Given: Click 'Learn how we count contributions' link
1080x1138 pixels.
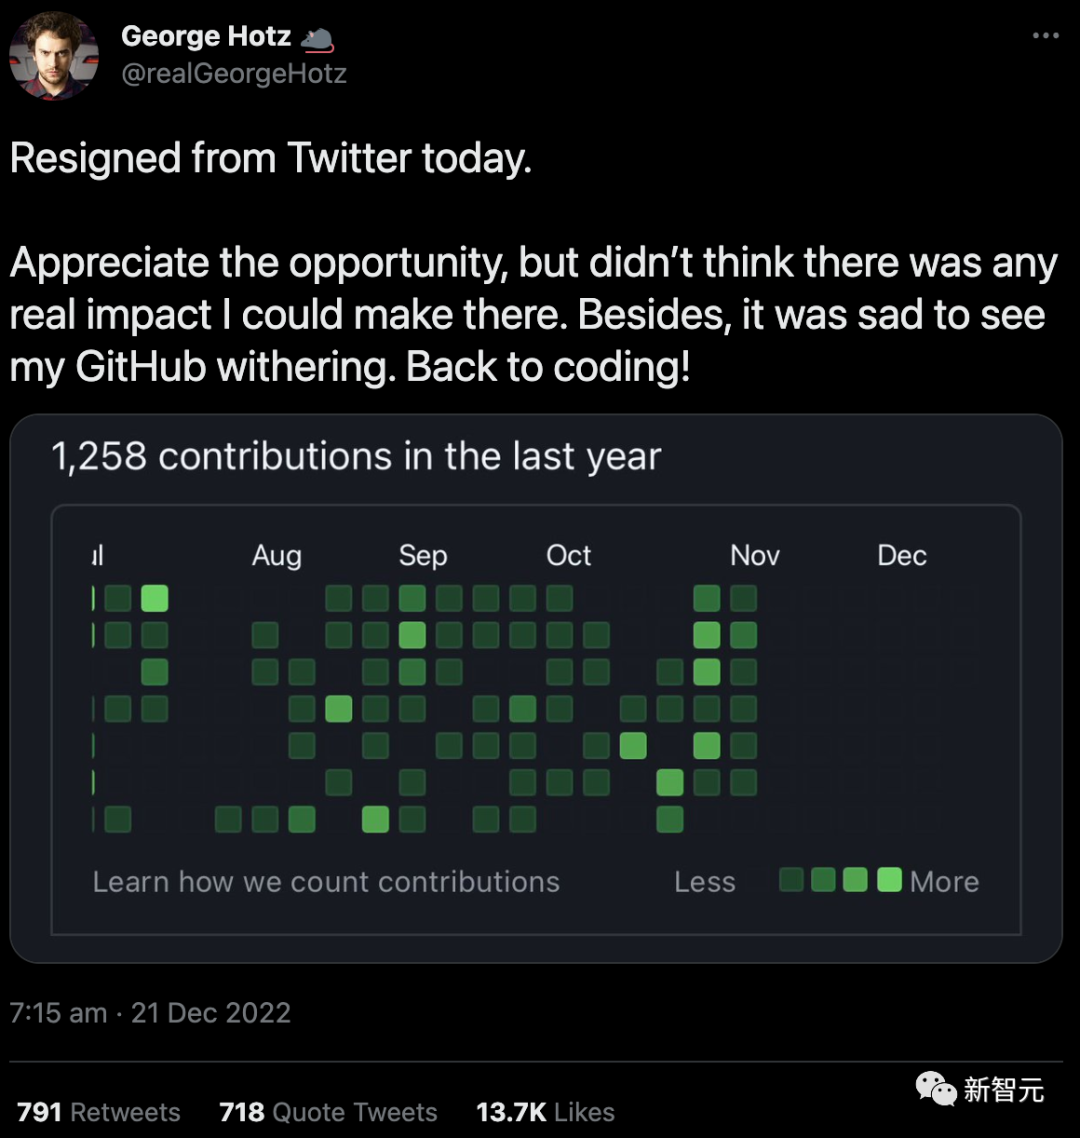Looking at the screenshot, I should tap(326, 881).
